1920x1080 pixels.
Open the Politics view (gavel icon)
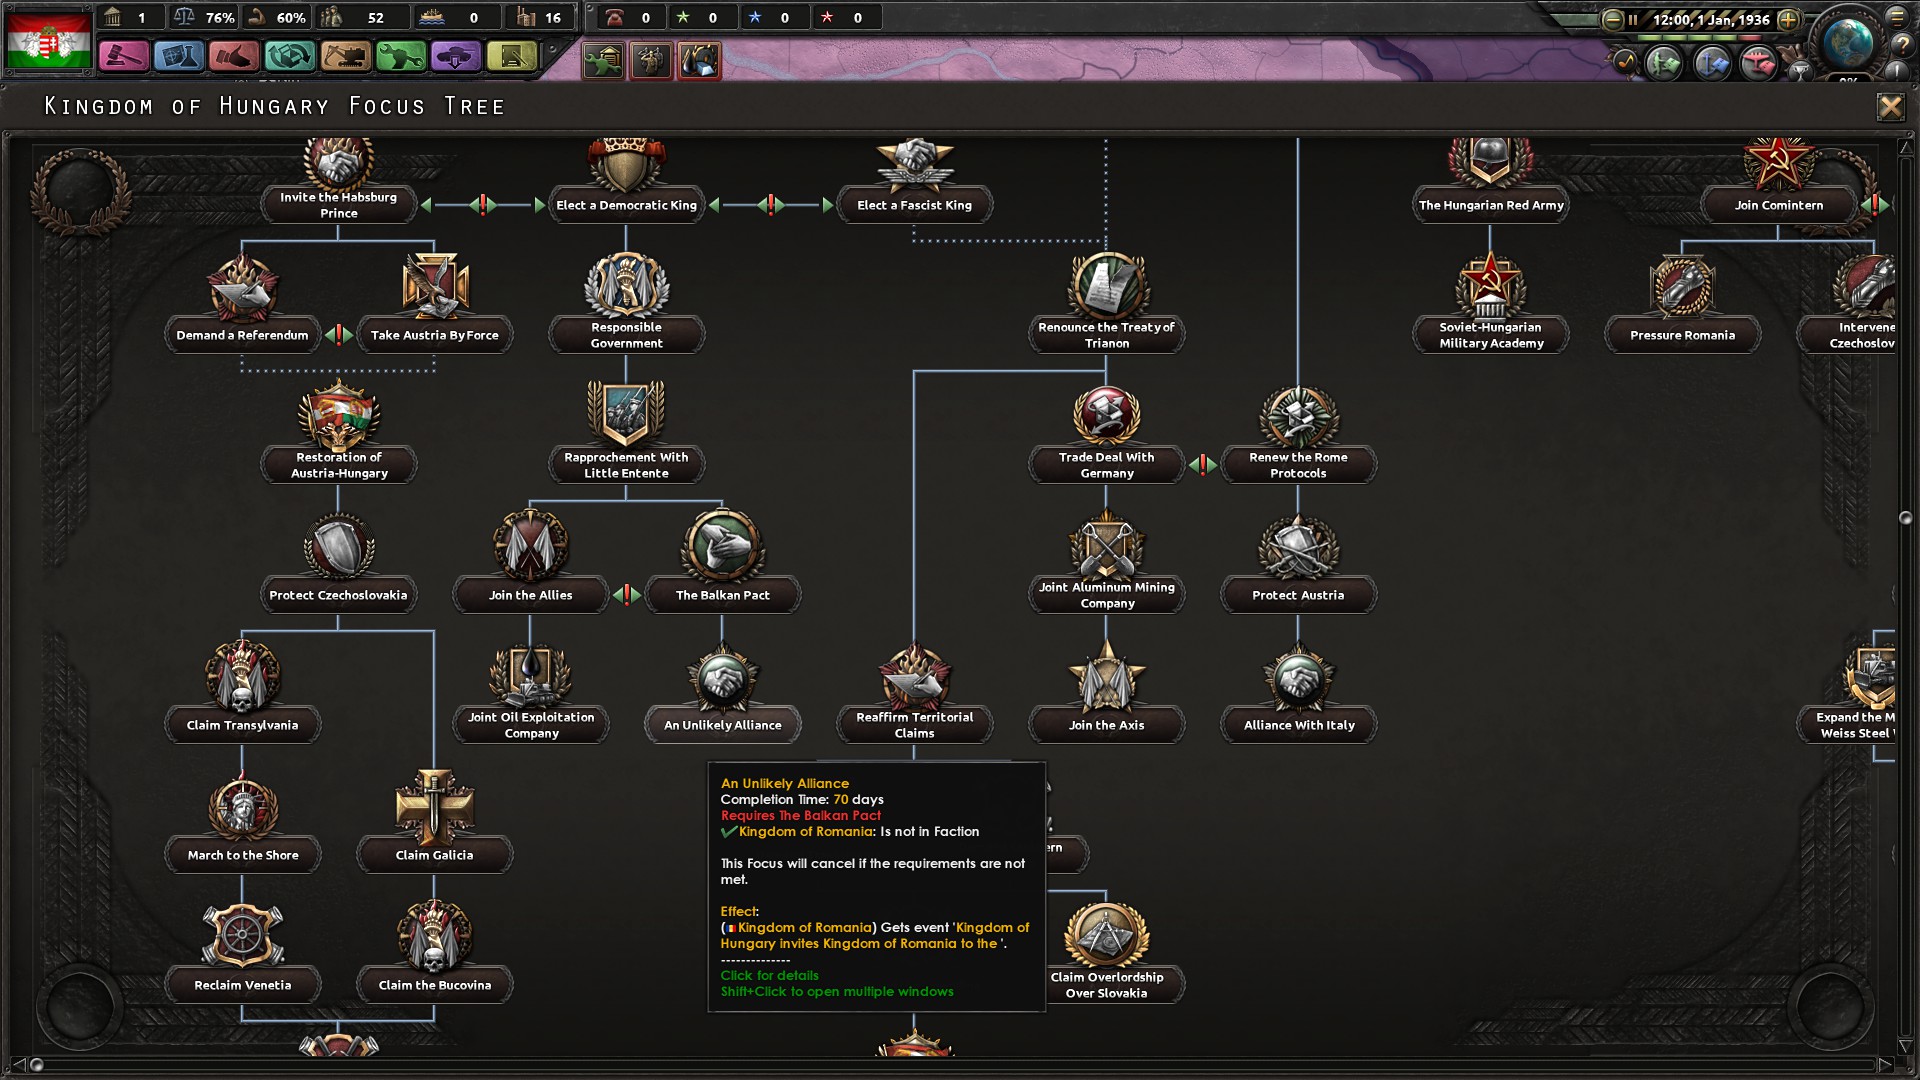(x=124, y=57)
